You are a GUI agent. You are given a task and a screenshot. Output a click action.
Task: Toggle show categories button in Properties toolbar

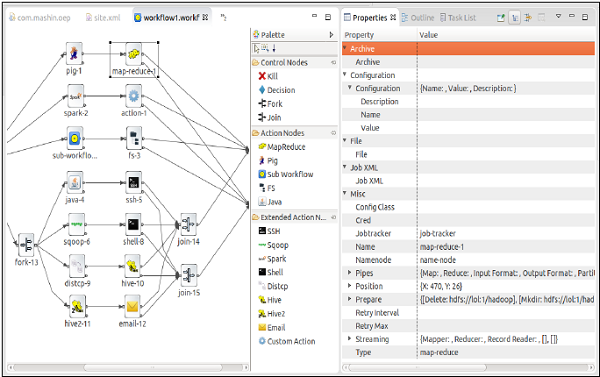pyautogui.click(x=515, y=18)
